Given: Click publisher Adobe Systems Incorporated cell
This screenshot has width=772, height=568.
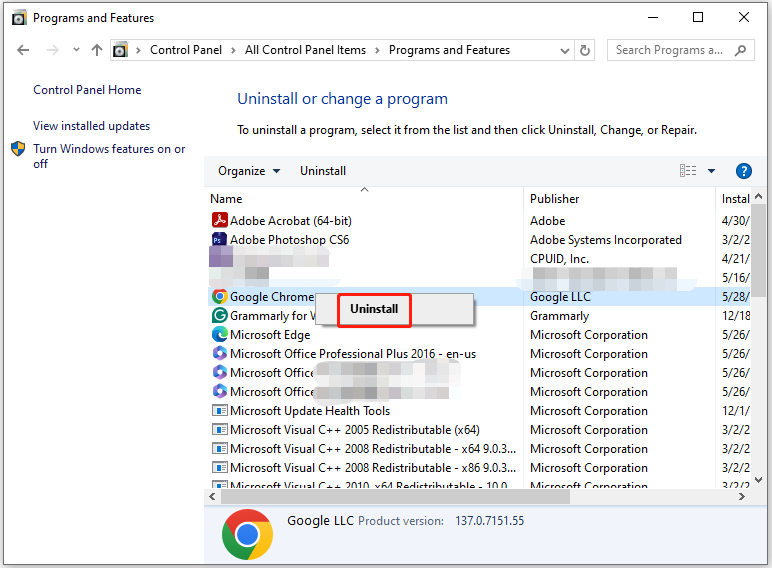Looking at the screenshot, I should tap(606, 240).
